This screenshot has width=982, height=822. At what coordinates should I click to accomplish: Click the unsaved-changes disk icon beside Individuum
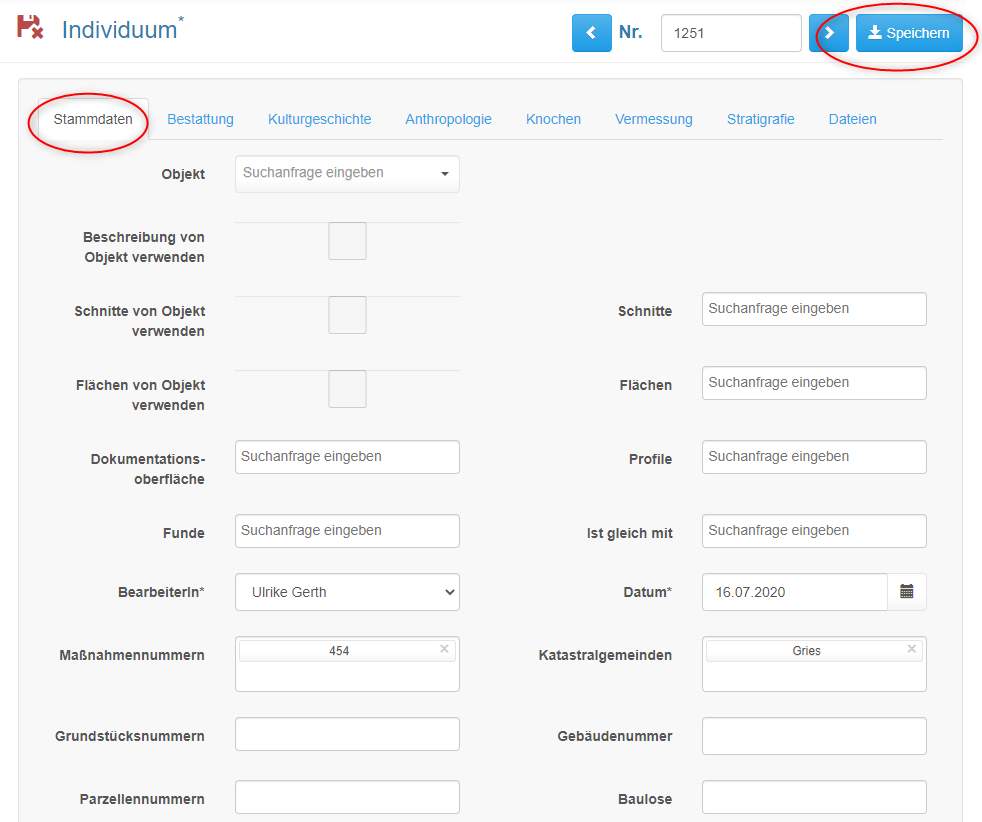pos(29,28)
